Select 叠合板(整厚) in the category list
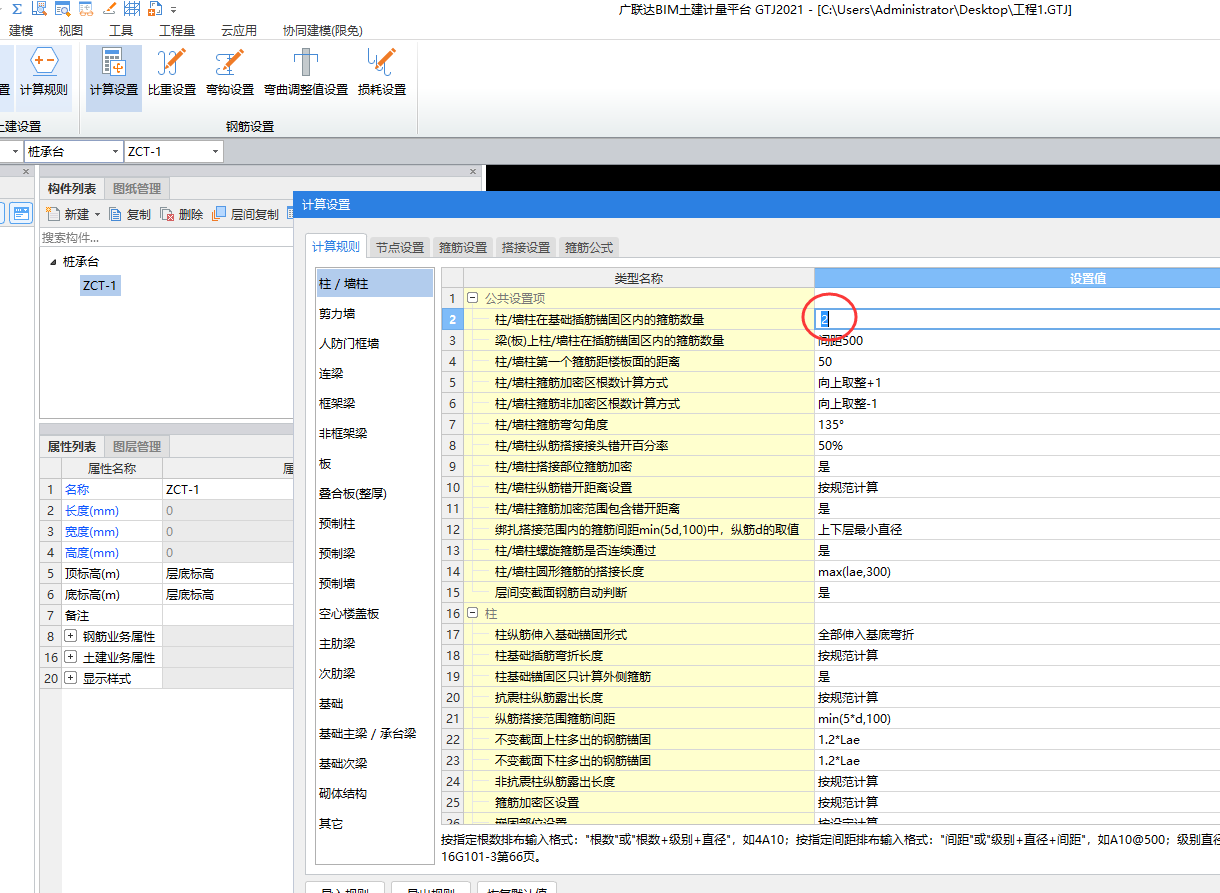Screen dimensions: 1220x893 (x=375, y=493)
